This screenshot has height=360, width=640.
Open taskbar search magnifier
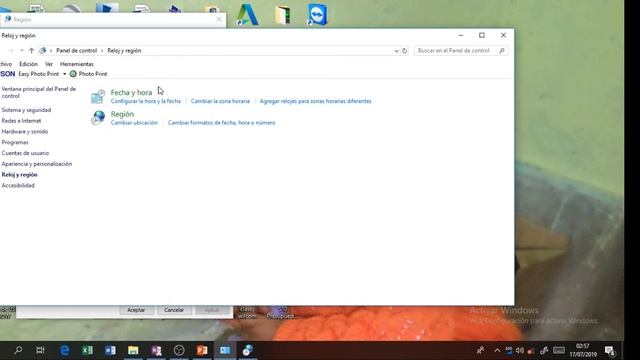tap(18, 350)
